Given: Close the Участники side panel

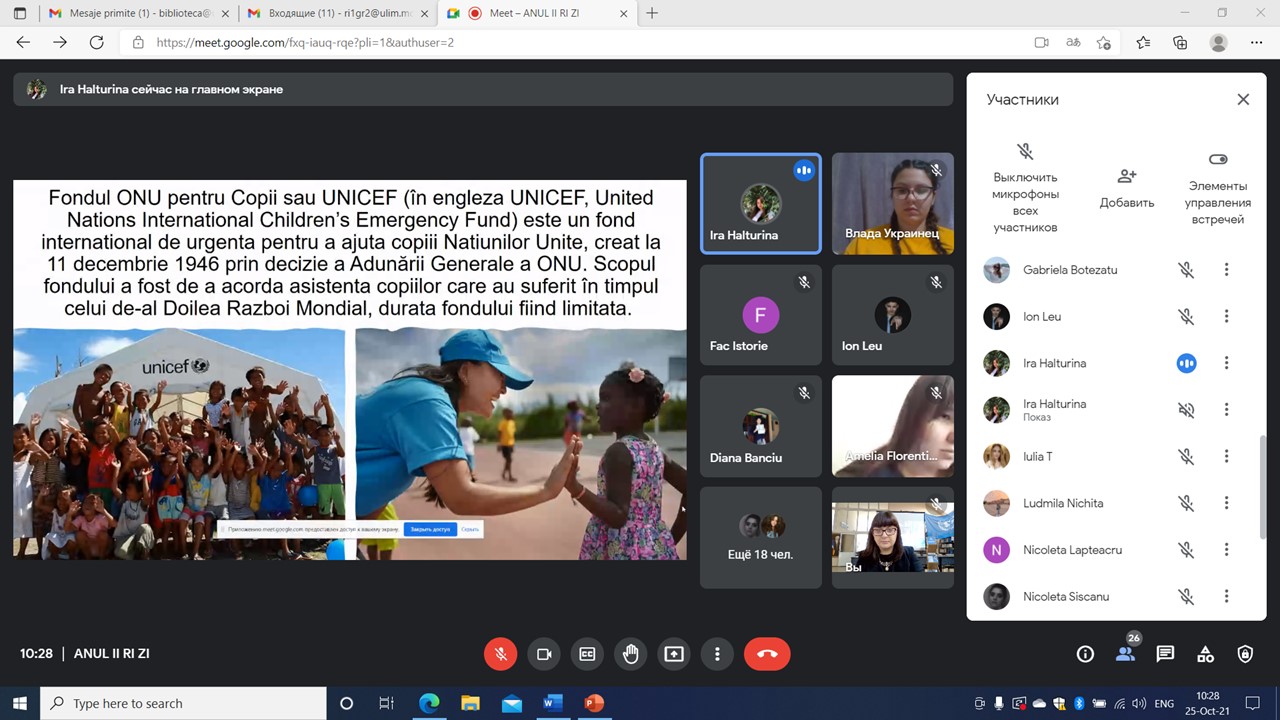Looking at the screenshot, I should point(1243,99).
